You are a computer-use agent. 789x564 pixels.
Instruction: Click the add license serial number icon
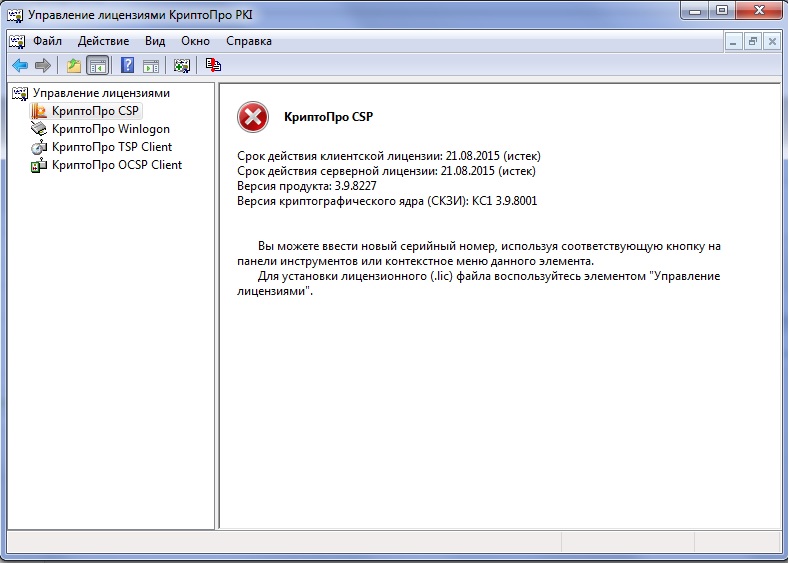tap(182, 65)
